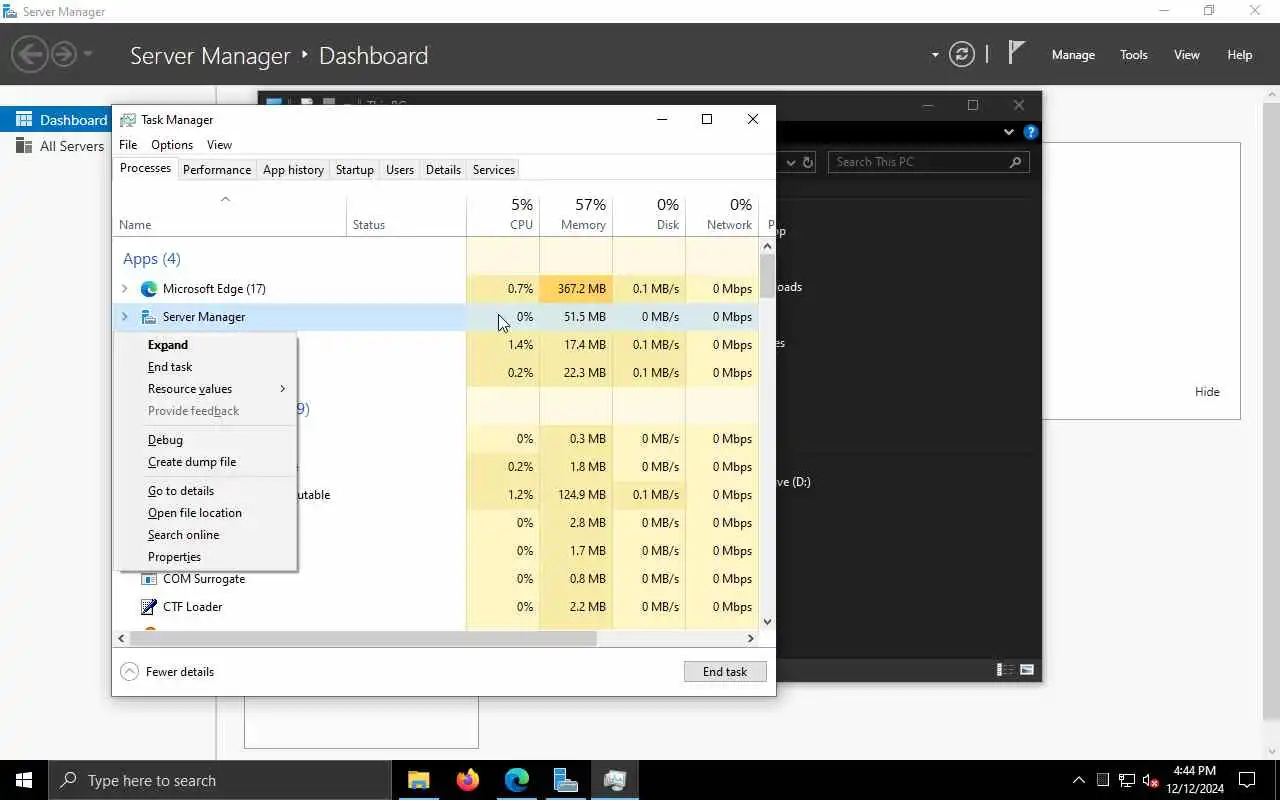Click the Fewer details link
1280x800 pixels.
pos(180,672)
